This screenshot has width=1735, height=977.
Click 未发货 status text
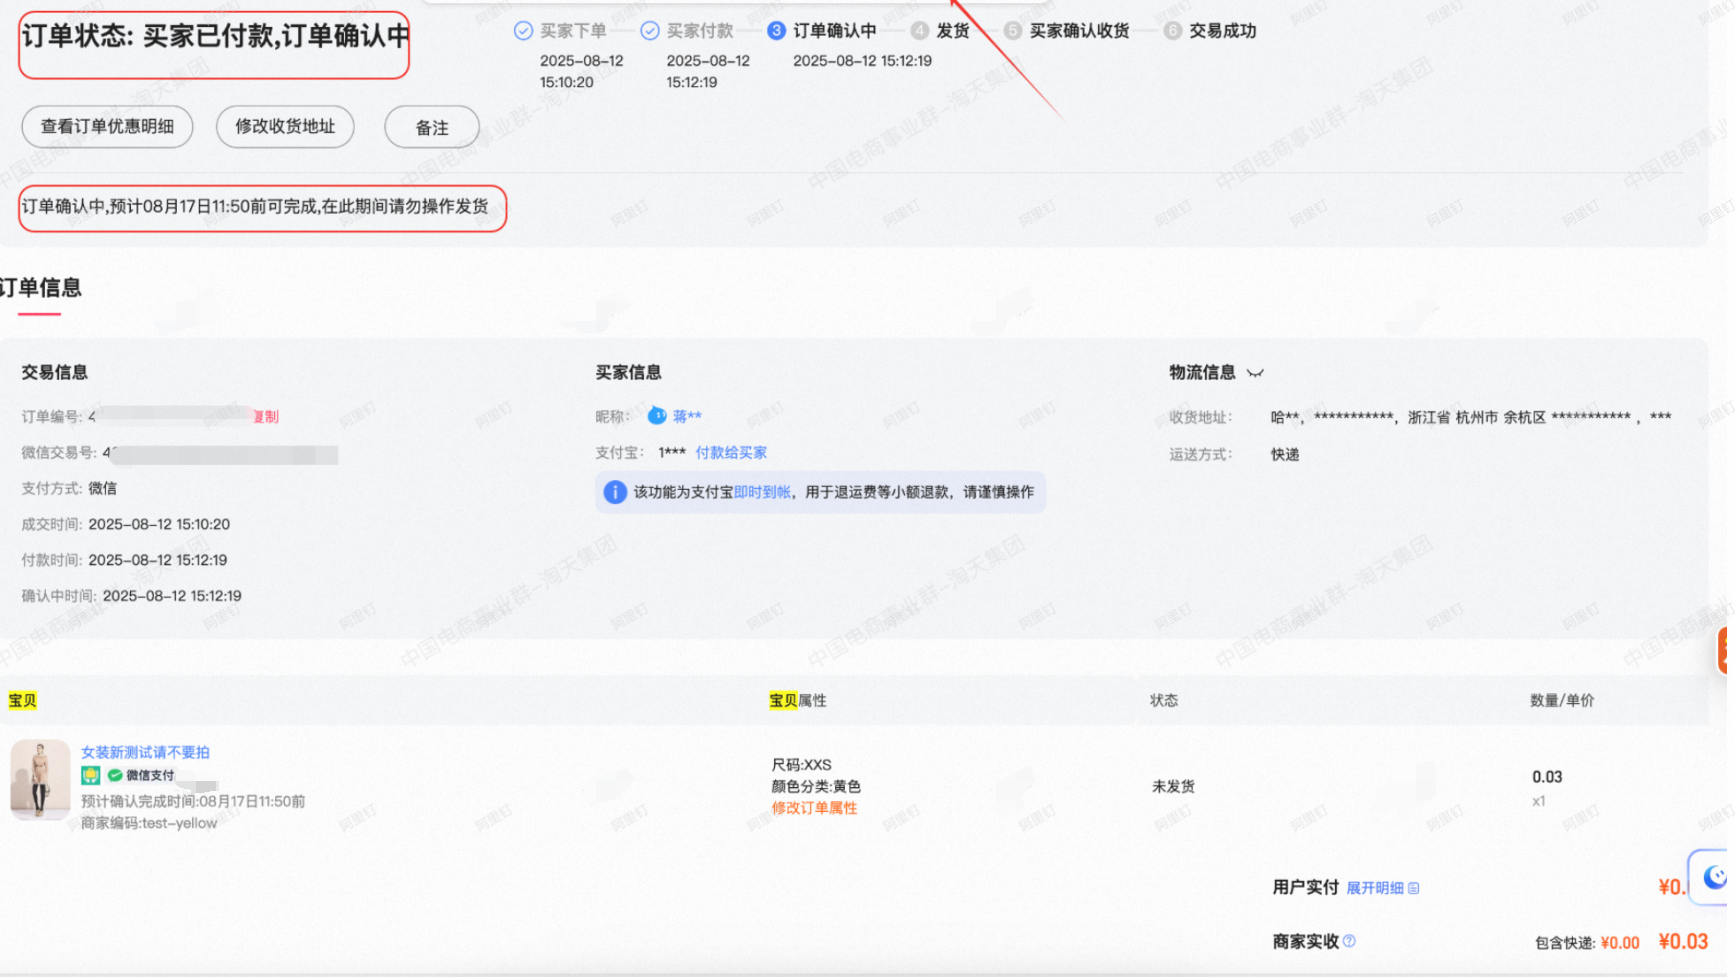pos(1173,787)
